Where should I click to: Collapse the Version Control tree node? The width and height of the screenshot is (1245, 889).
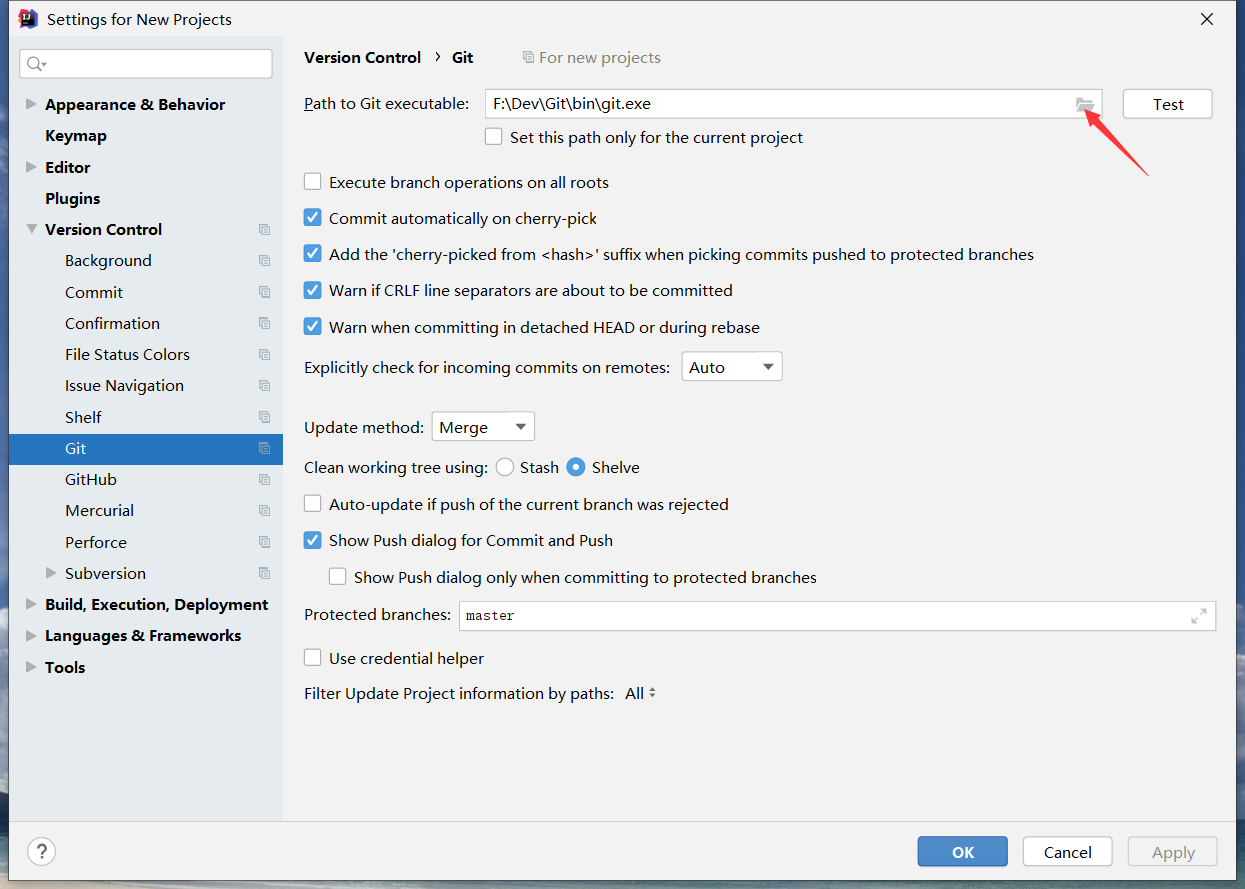[x=31, y=229]
